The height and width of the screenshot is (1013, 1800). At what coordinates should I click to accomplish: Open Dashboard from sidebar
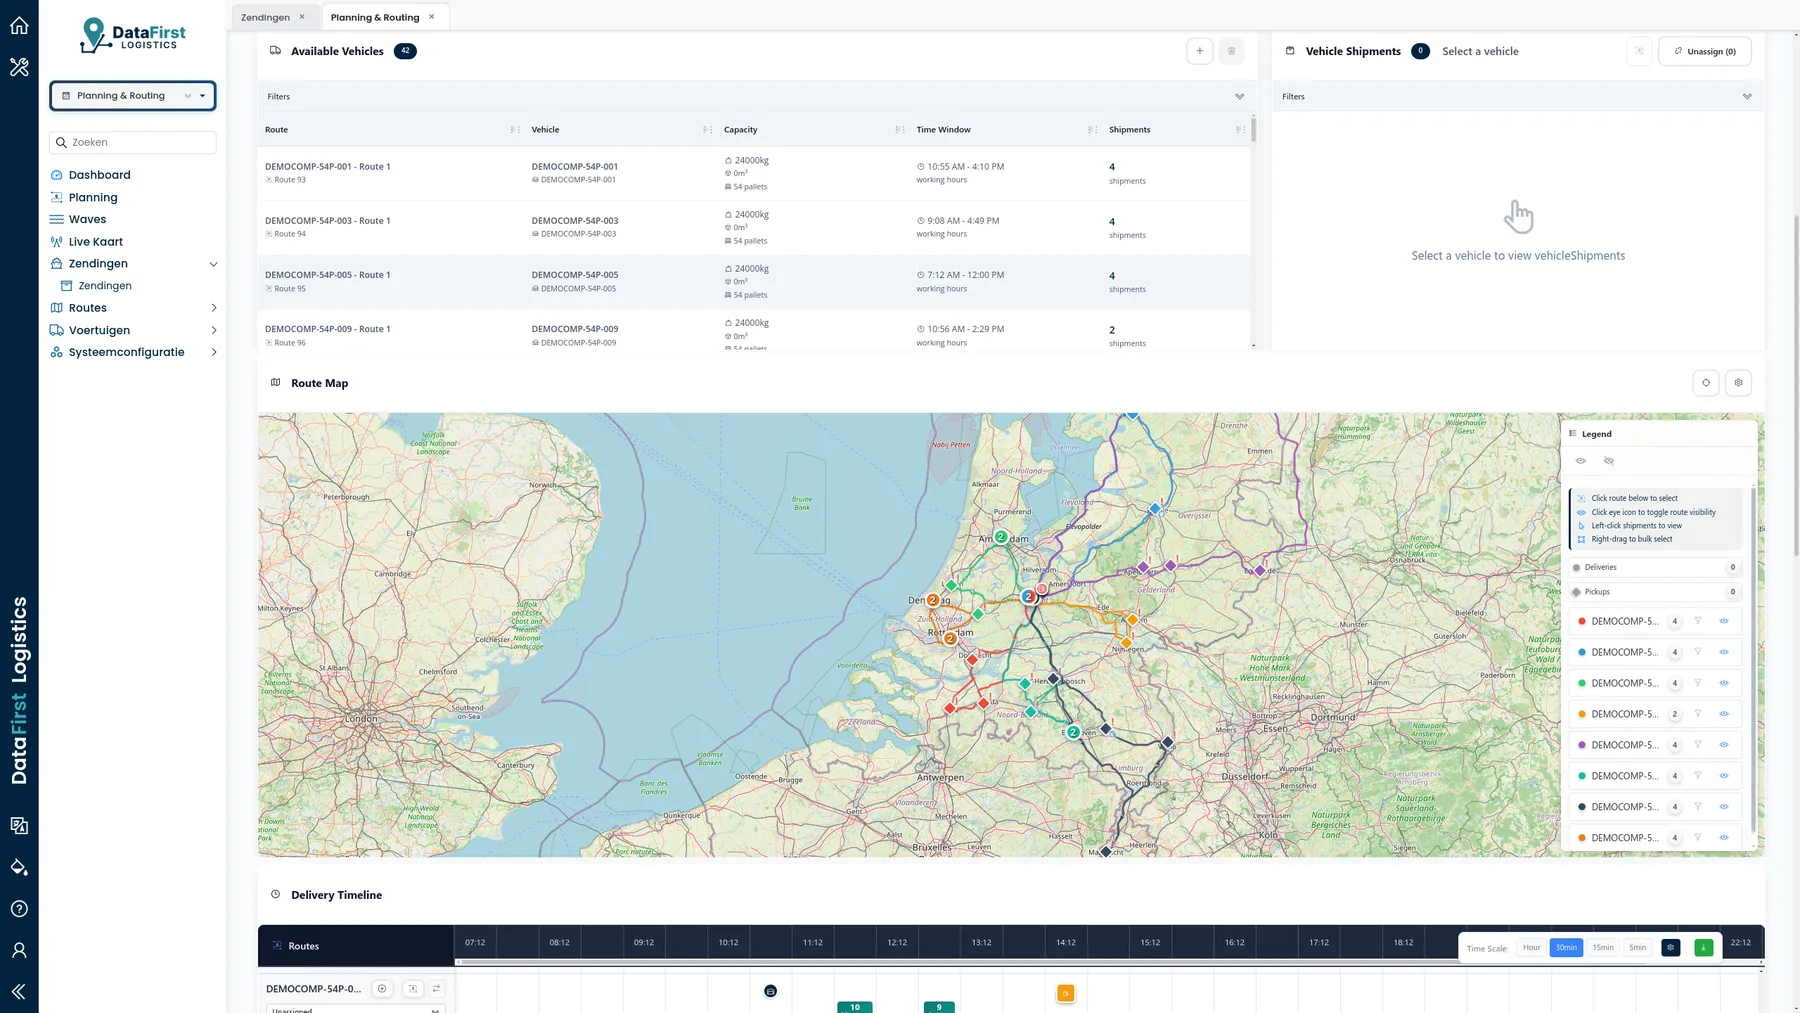click(x=99, y=175)
